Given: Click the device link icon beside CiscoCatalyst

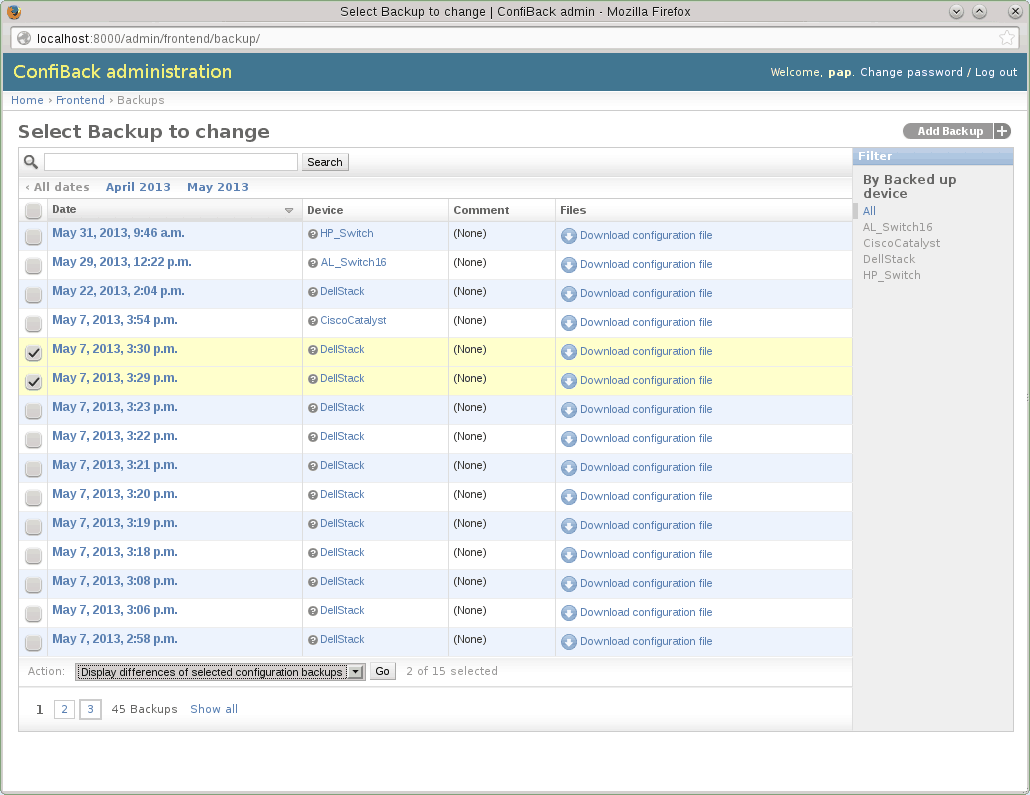Looking at the screenshot, I should coord(313,320).
